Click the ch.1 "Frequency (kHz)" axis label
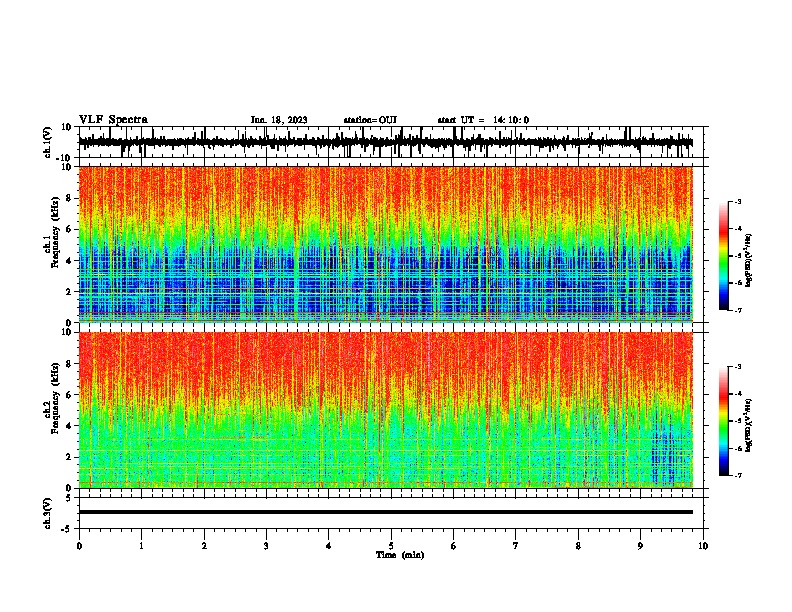 pyautogui.click(x=55, y=233)
